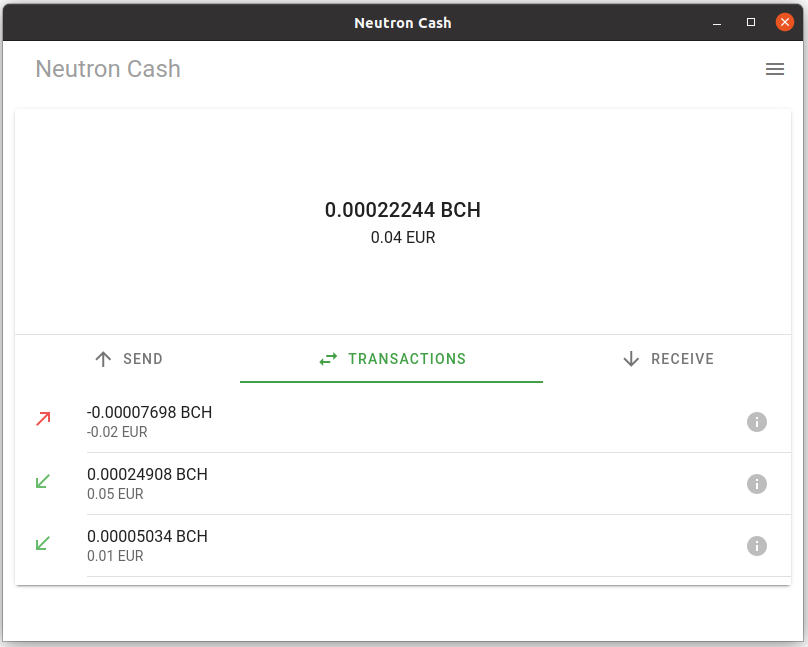Open the RECEIVE tab
The image size is (808, 647).
point(668,359)
